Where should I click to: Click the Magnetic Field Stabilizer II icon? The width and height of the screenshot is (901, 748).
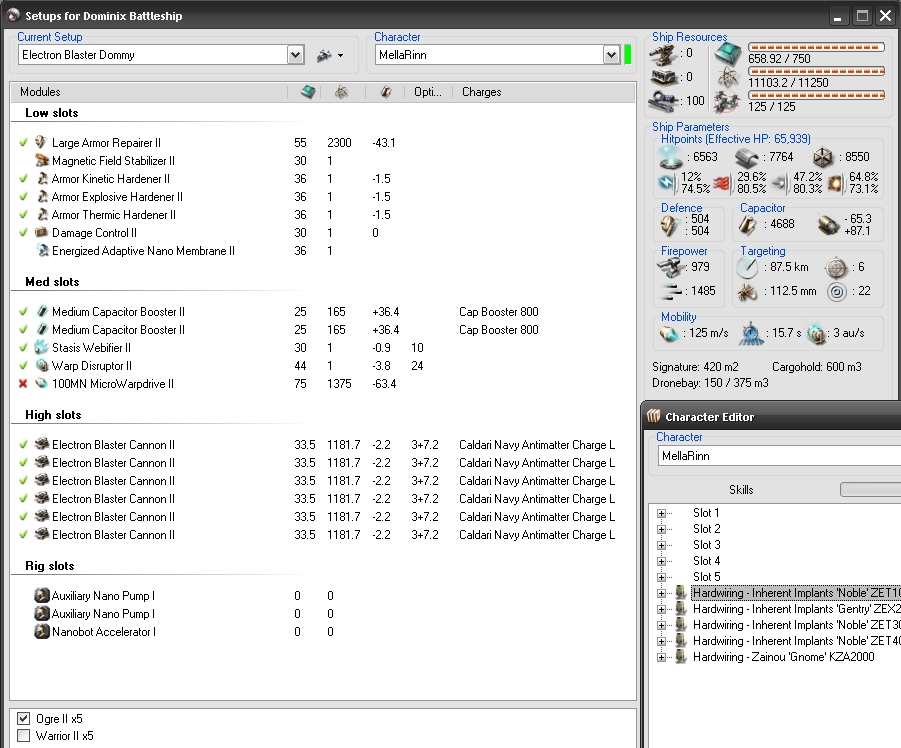click(x=42, y=161)
